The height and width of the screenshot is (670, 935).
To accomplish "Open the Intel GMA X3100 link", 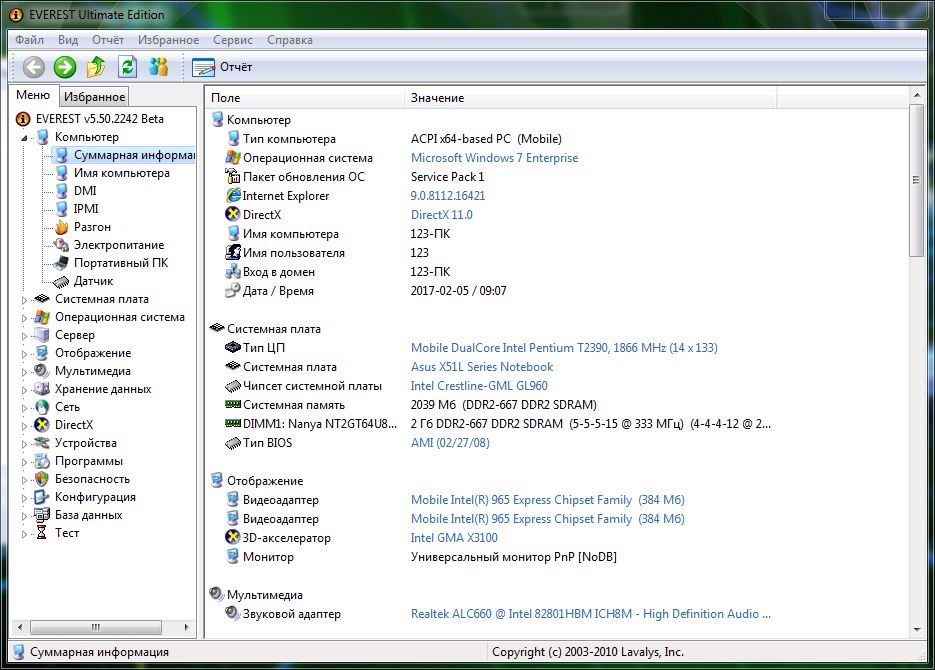I will click(454, 538).
